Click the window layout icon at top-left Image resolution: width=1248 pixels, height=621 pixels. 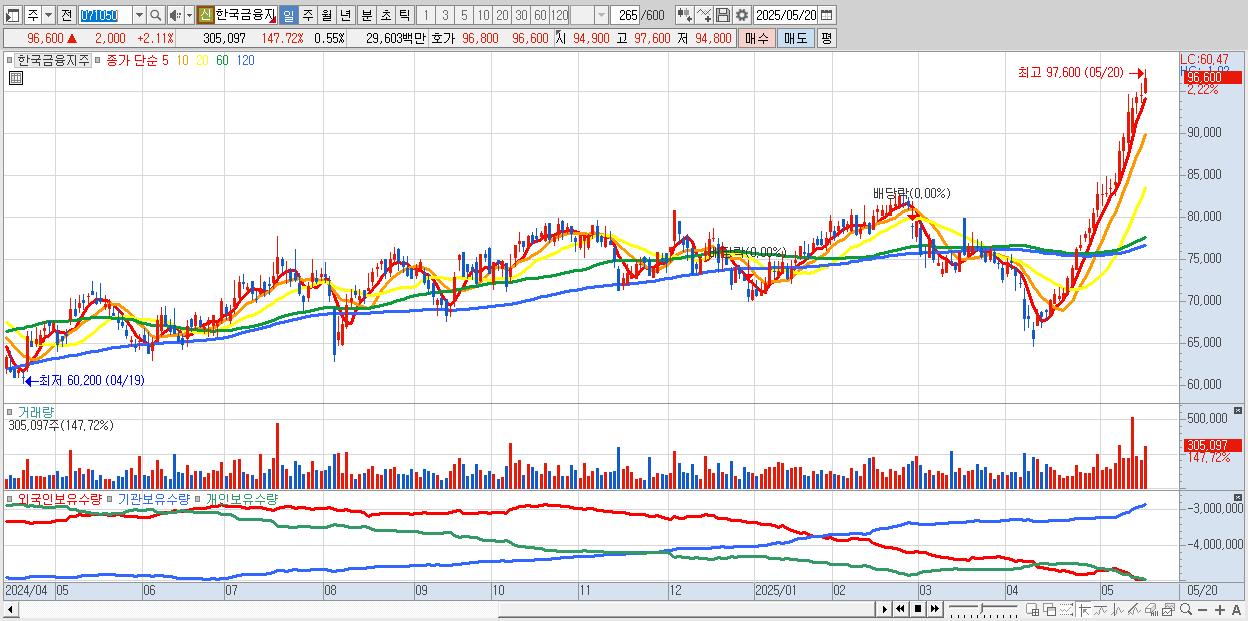point(13,15)
